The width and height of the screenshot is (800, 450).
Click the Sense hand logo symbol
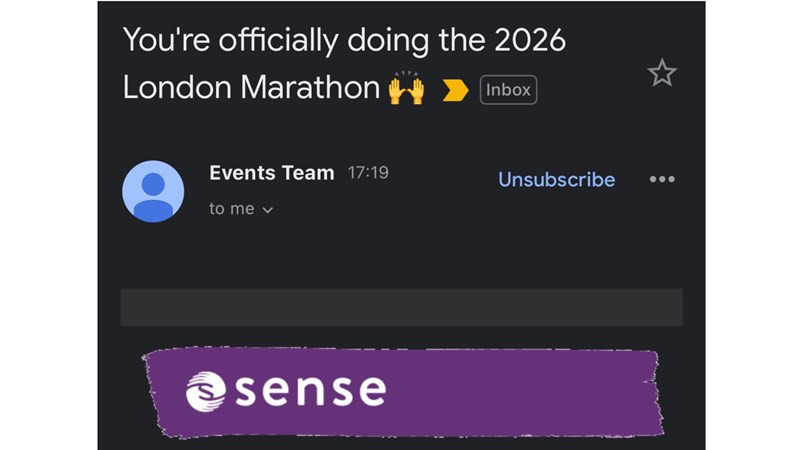[x=207, y=391]
